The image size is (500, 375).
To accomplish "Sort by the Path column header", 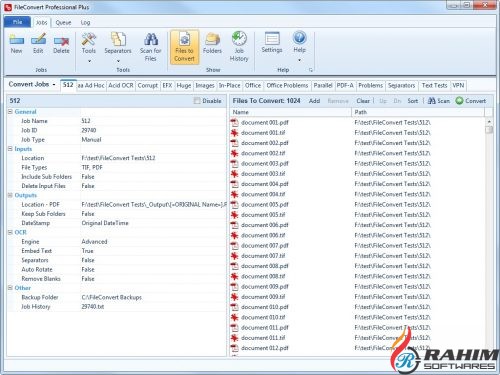I will [418, 112].
